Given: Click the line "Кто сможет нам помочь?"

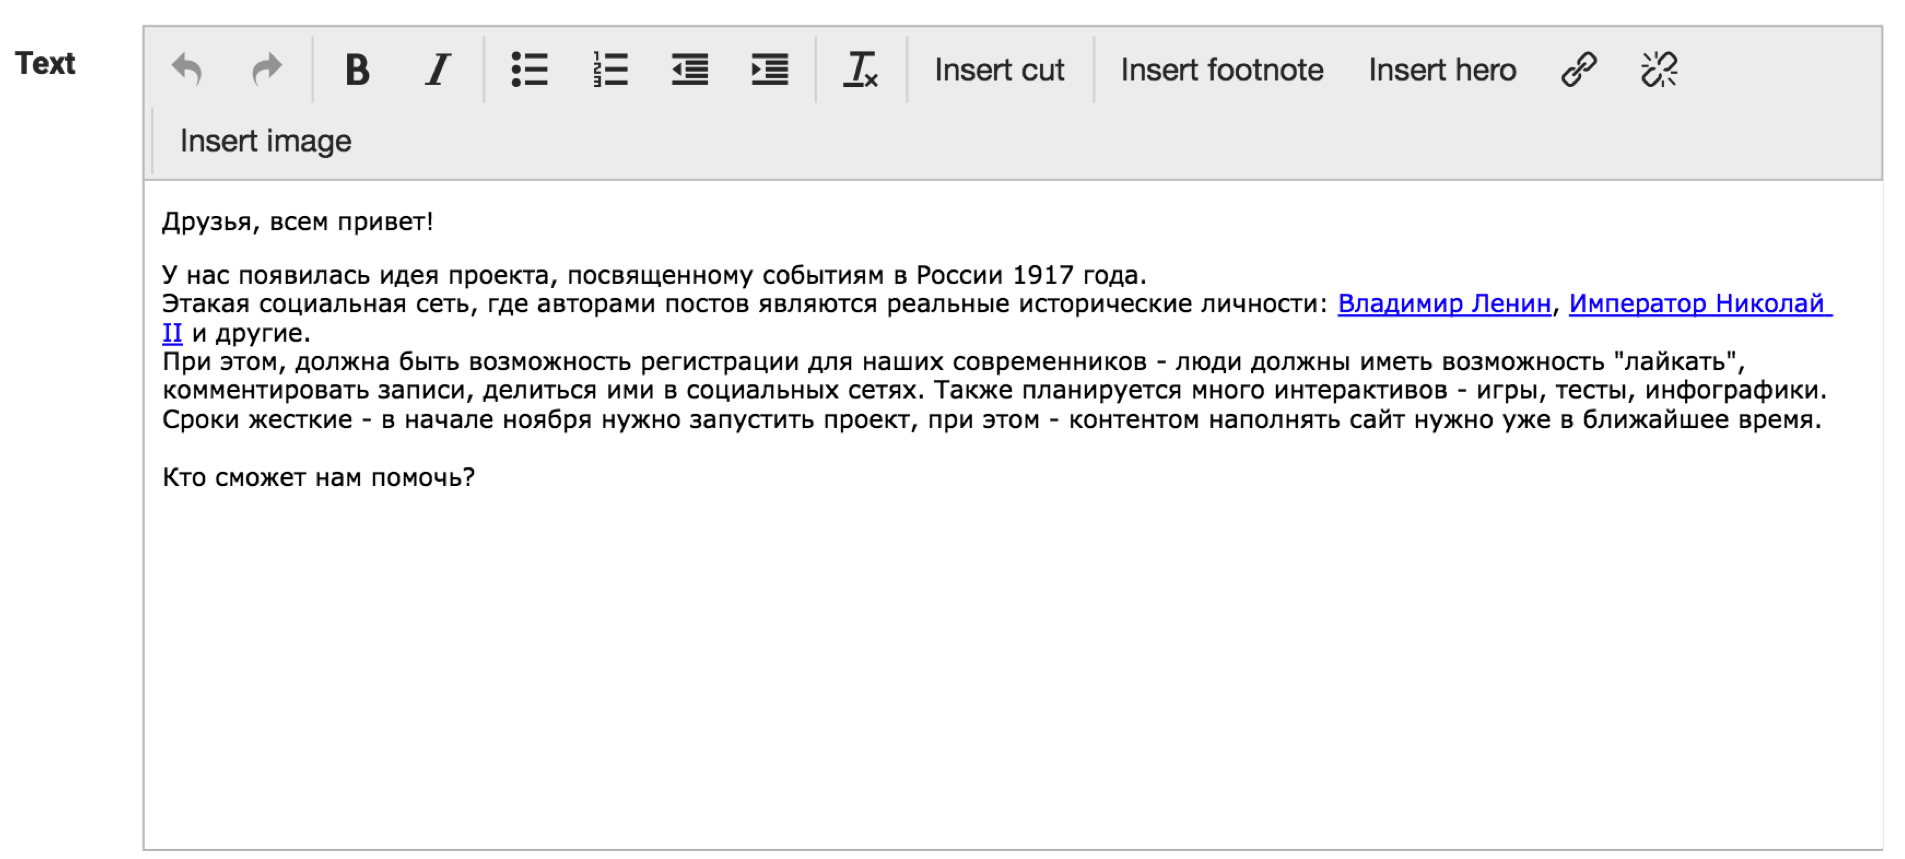Looking at the screenshot, I should pos(318,478).
